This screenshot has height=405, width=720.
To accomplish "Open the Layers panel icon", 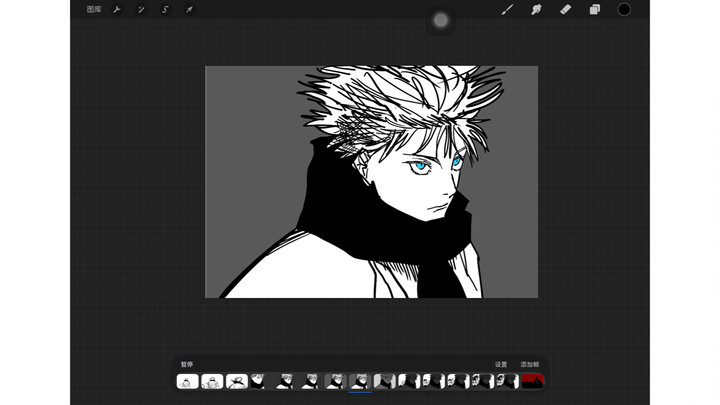I will tap(595, 9).
